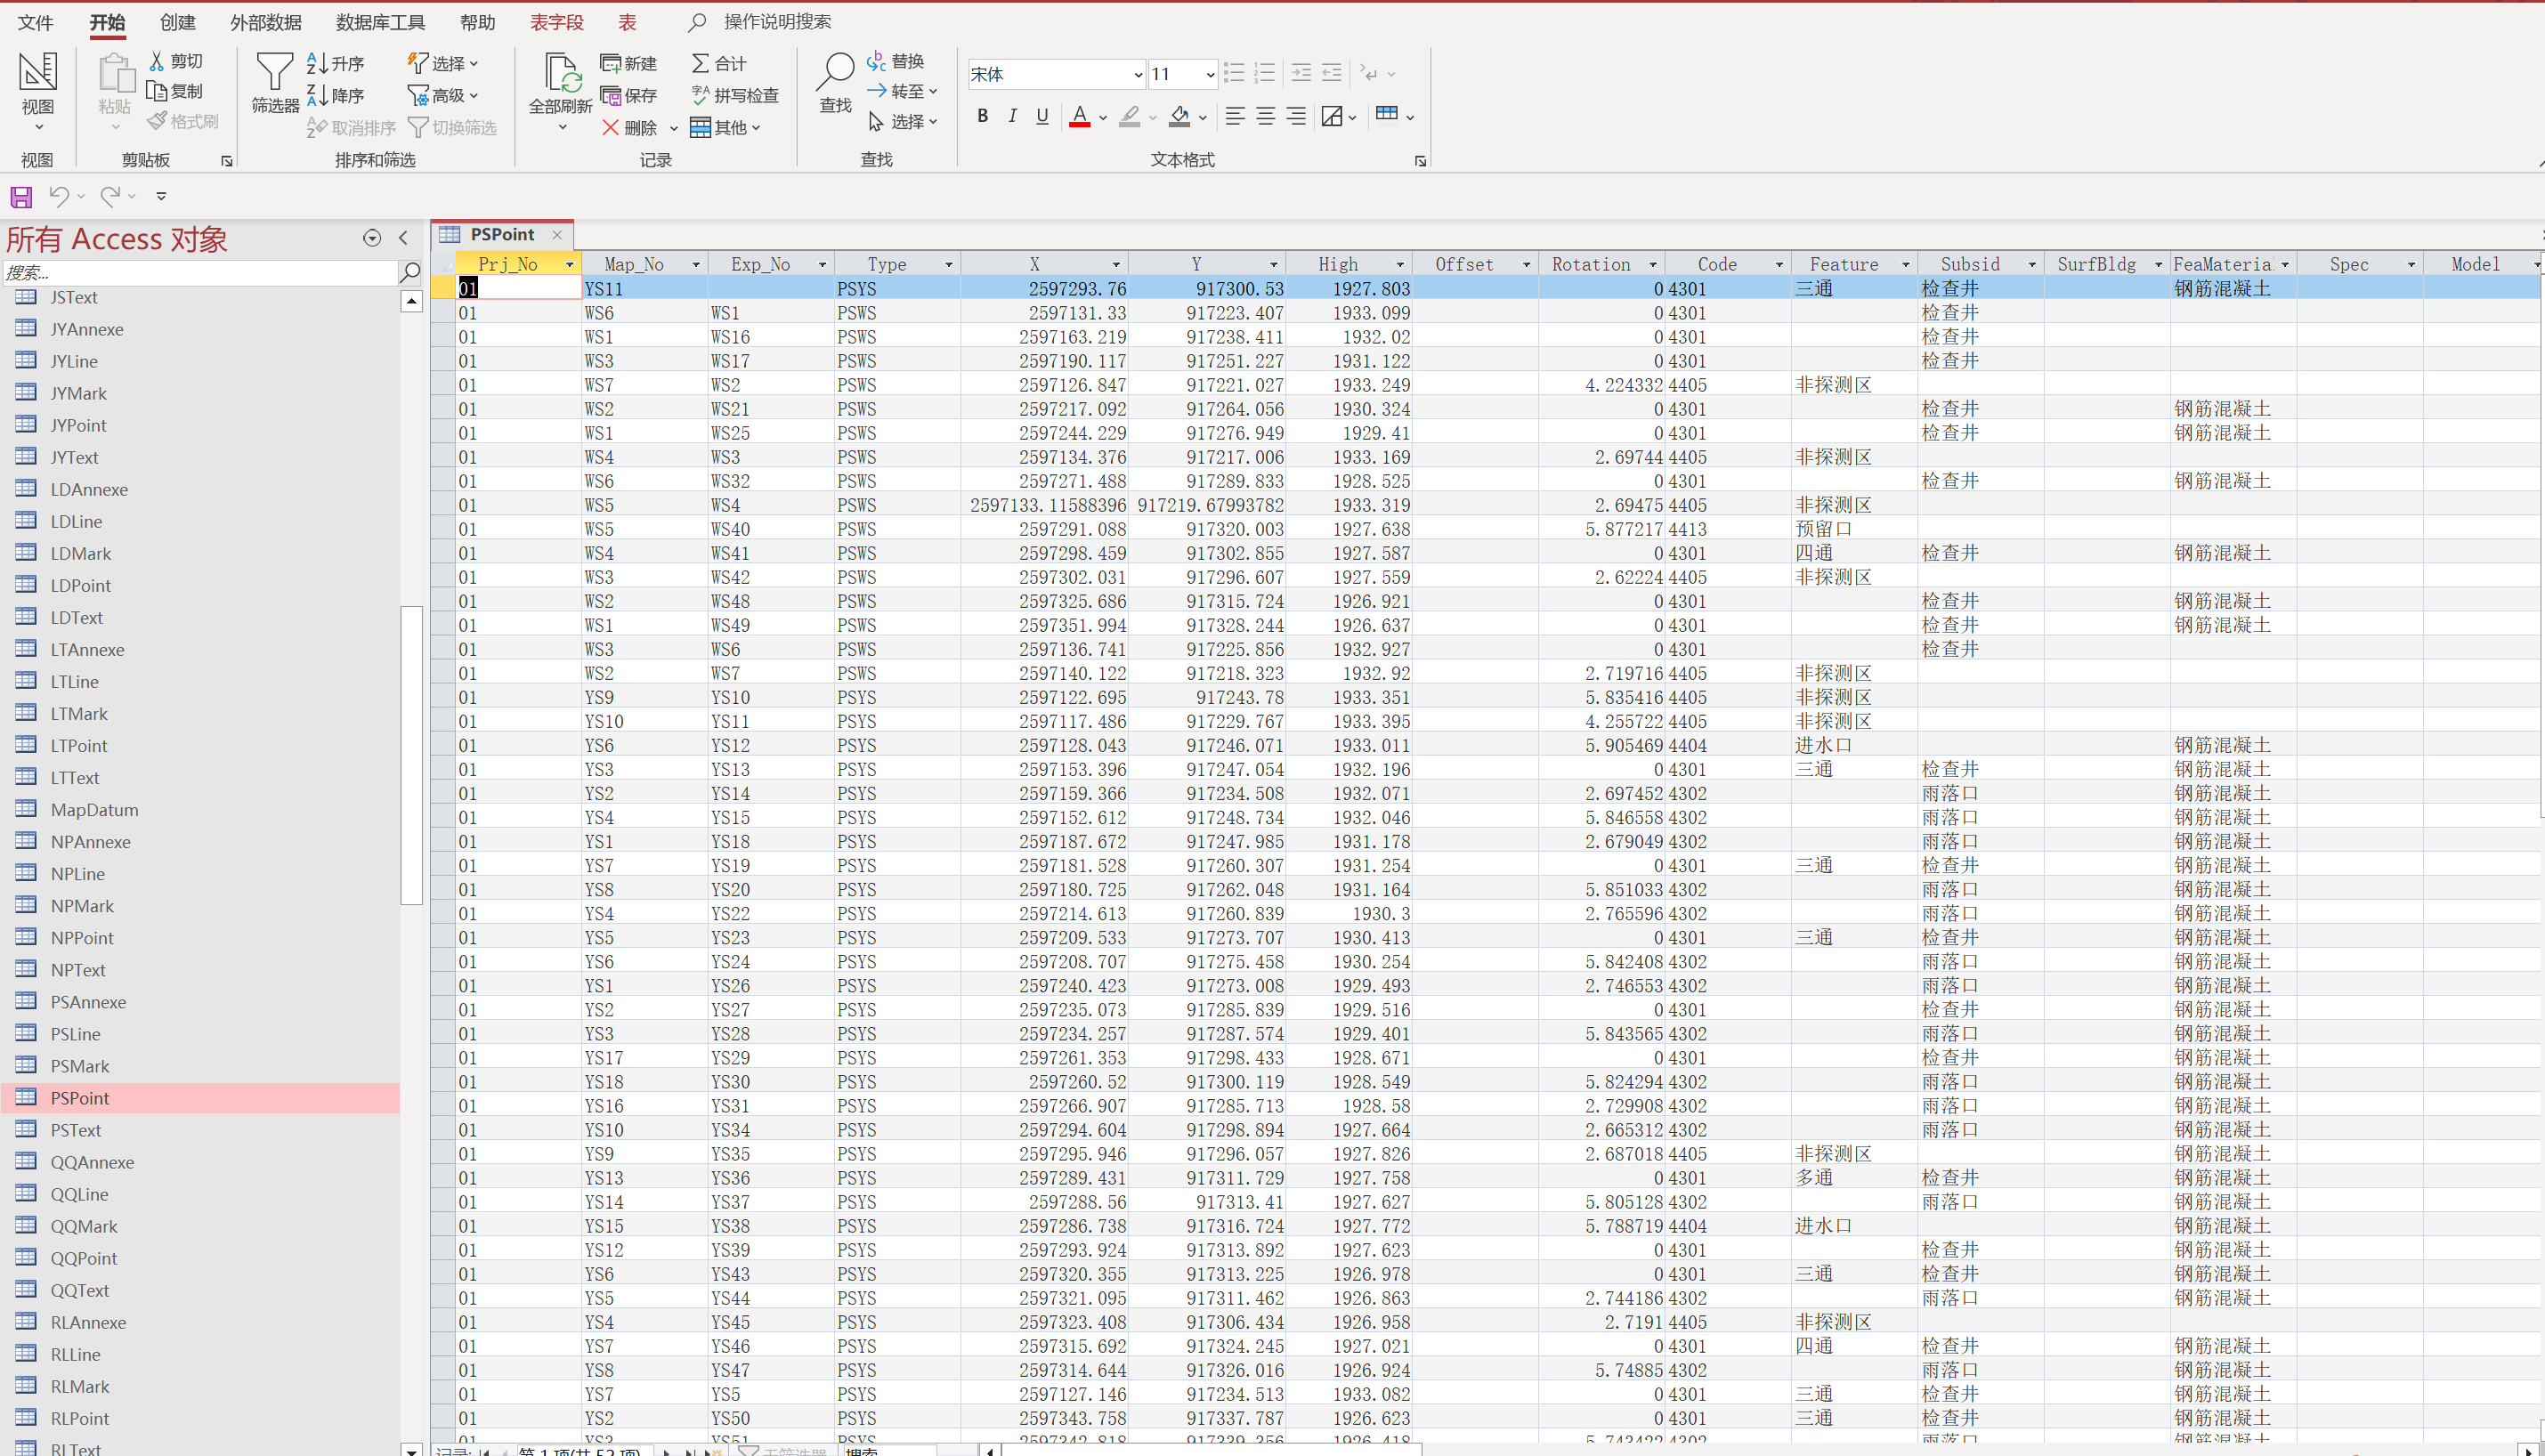
Task: Click 删除 (Delete) red X icon
Action: click(610, 127)
